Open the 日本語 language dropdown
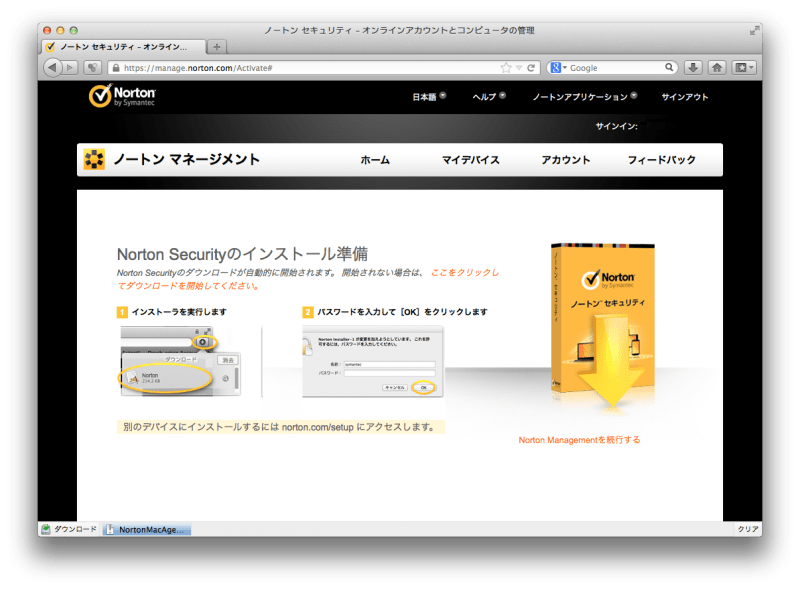The width and height of the screenshot is (800, 589). point(429,96)
